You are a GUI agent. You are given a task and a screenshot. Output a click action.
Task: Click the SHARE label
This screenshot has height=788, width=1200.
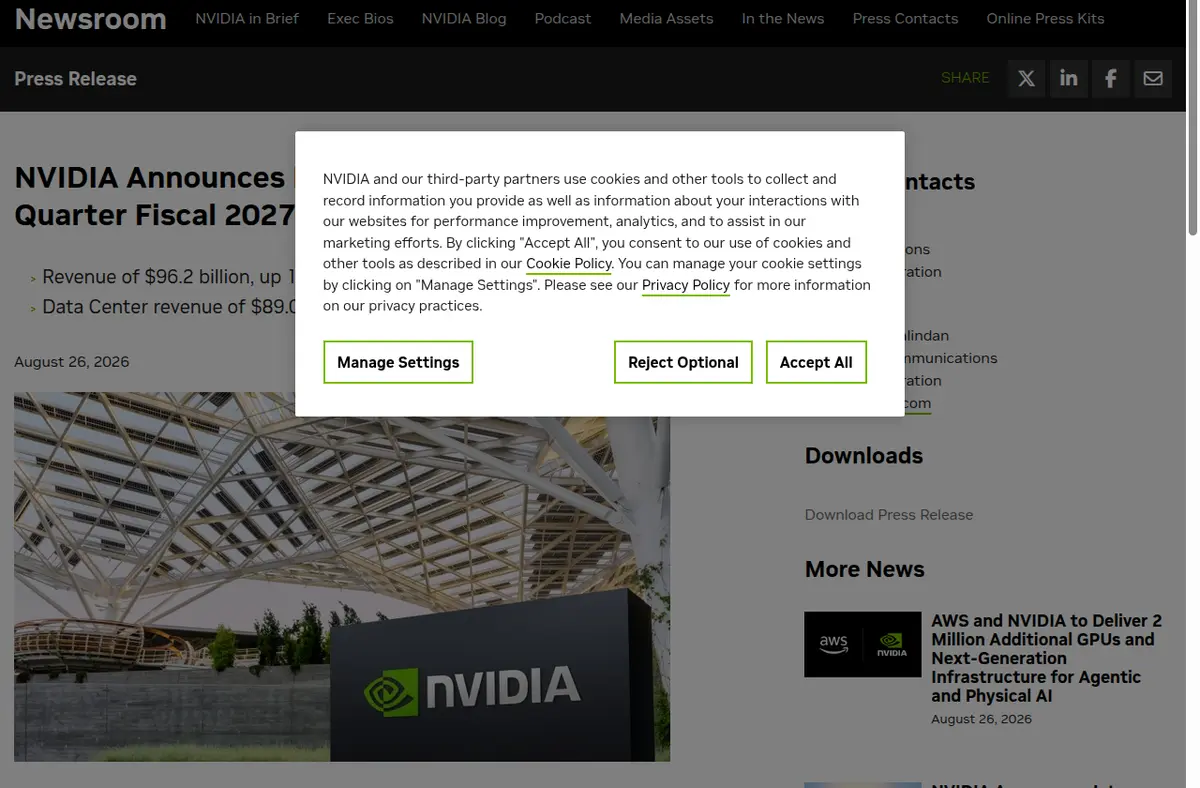(x=965, y=78)
